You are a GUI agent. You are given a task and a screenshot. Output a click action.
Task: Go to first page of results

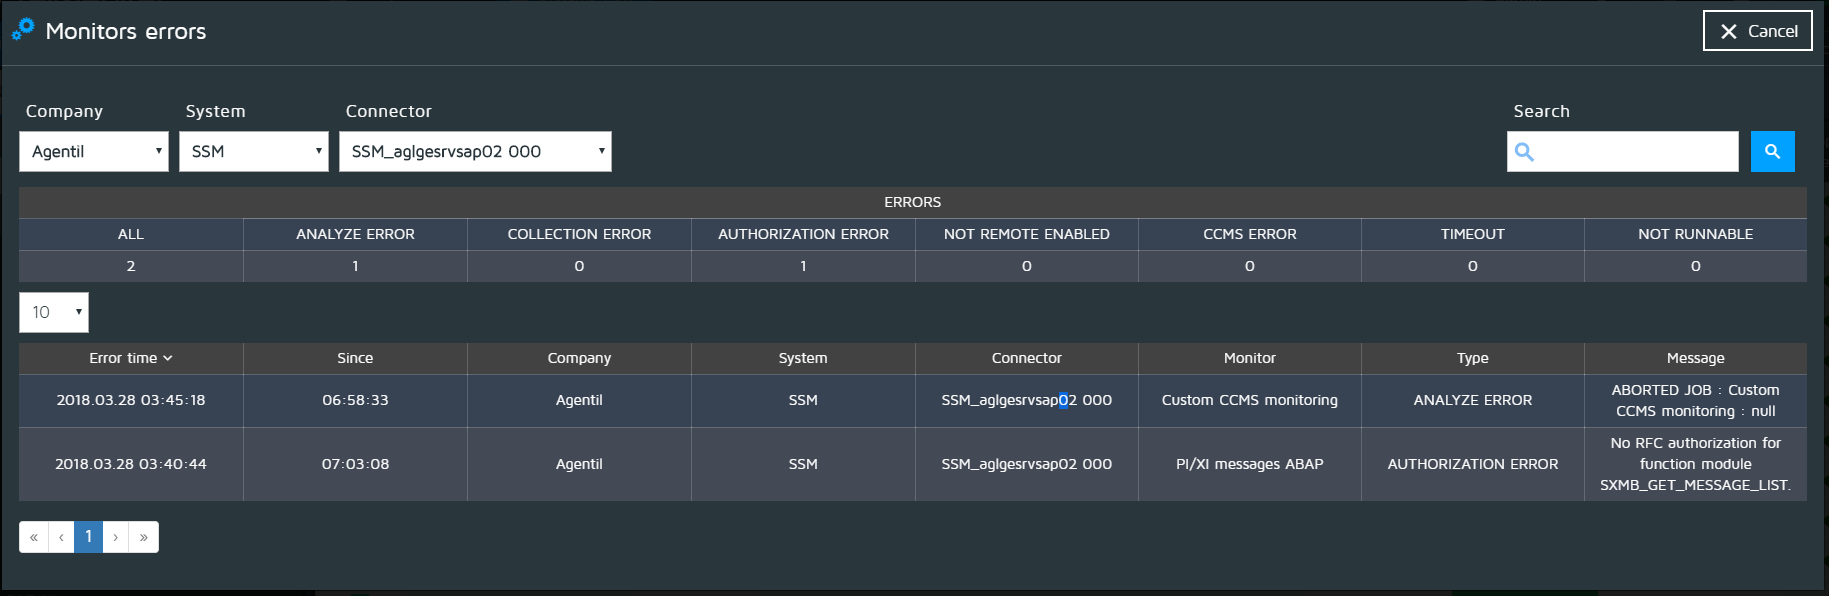(x=33, y=537)
